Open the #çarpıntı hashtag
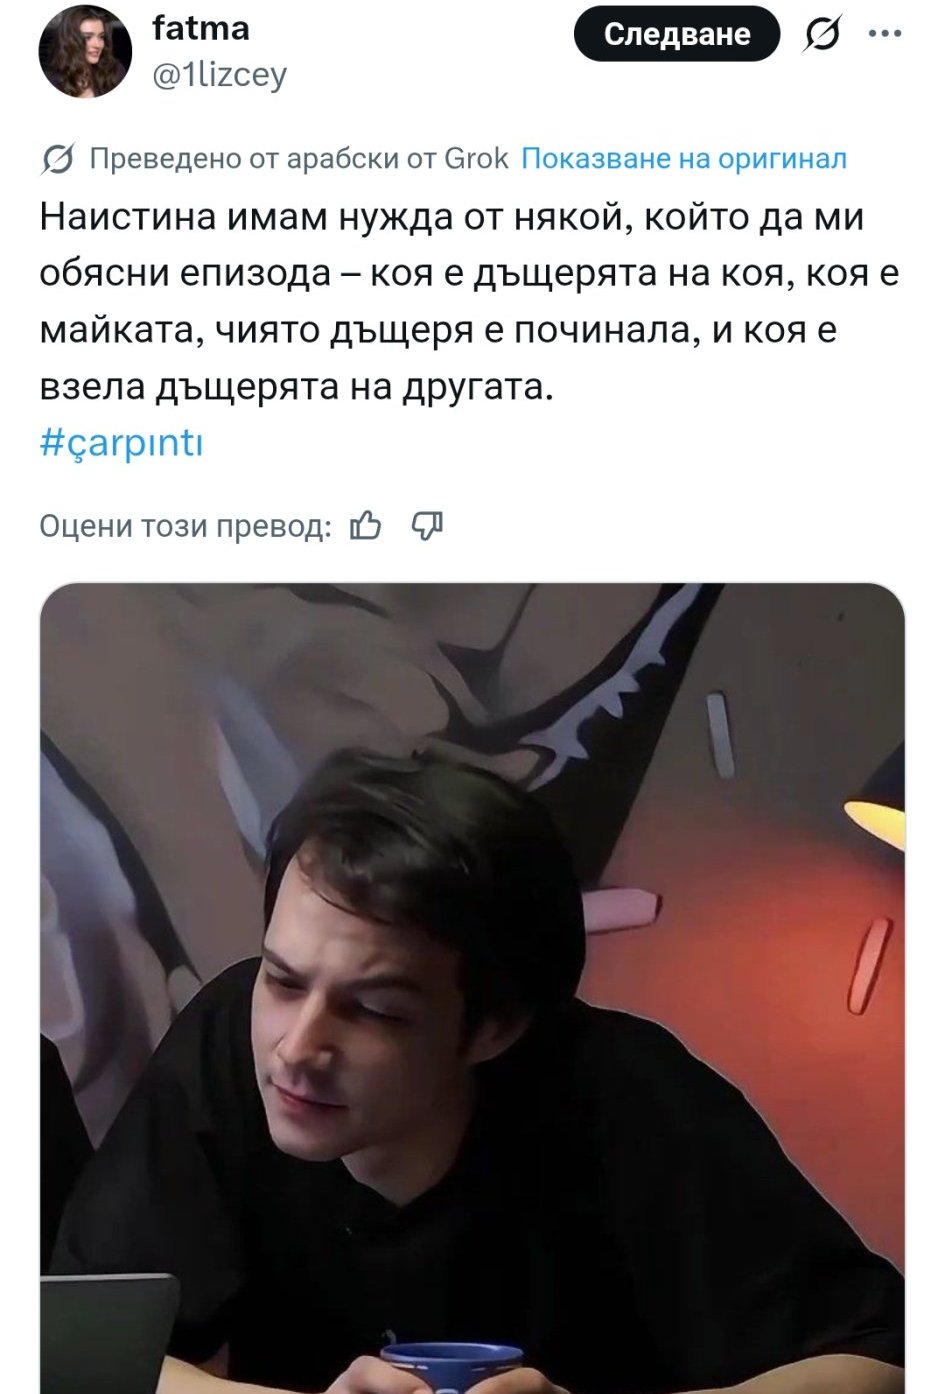 point(121,442)
